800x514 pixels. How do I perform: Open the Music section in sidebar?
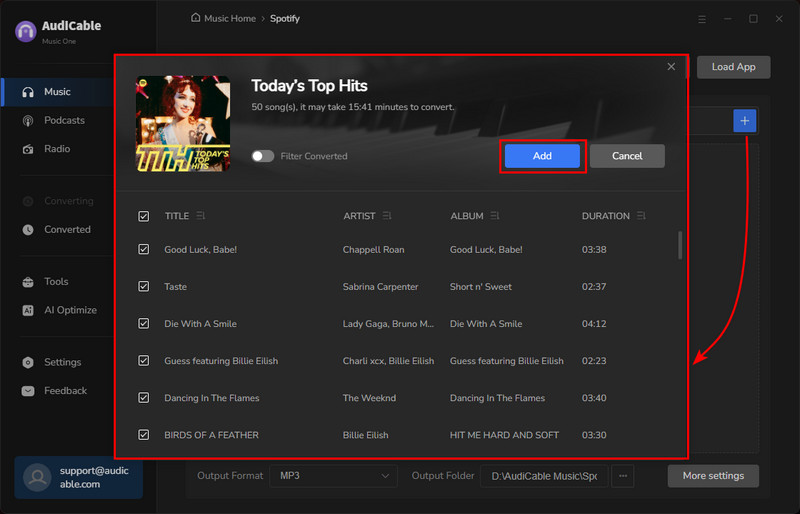point(57,92)
